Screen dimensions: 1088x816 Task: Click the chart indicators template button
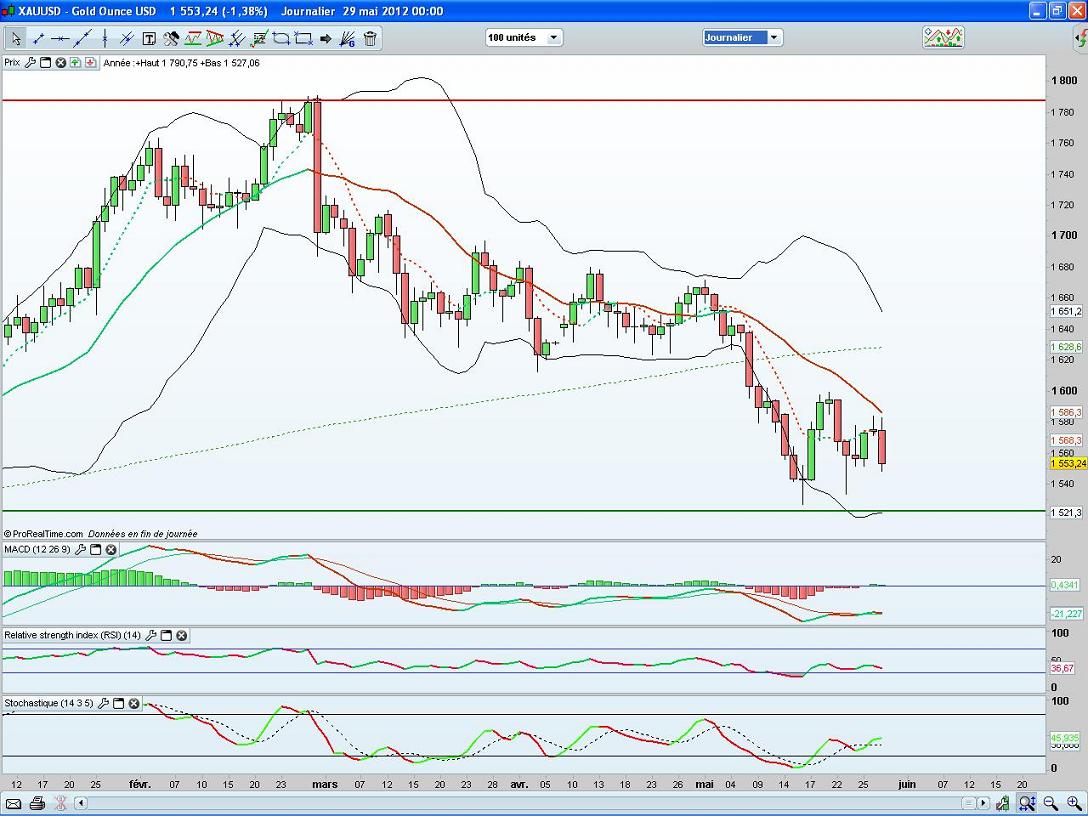tap(943, 38)
